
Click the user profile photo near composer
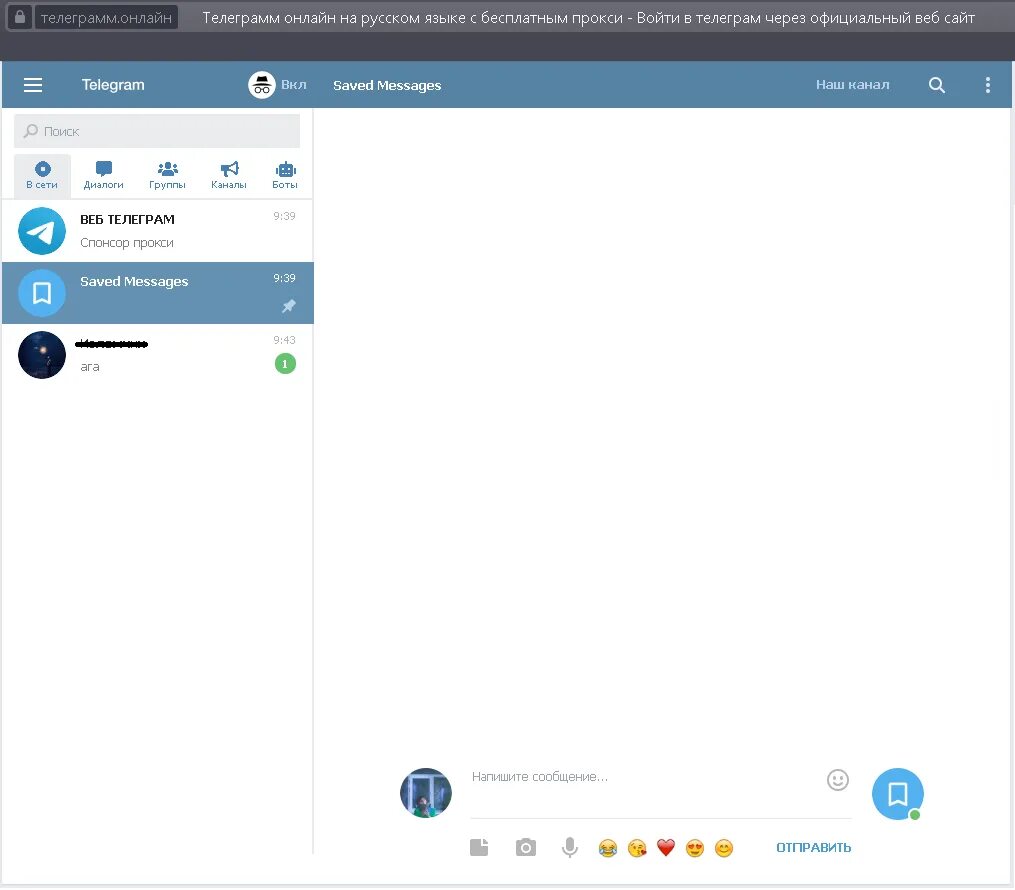[x=426, y=793]
